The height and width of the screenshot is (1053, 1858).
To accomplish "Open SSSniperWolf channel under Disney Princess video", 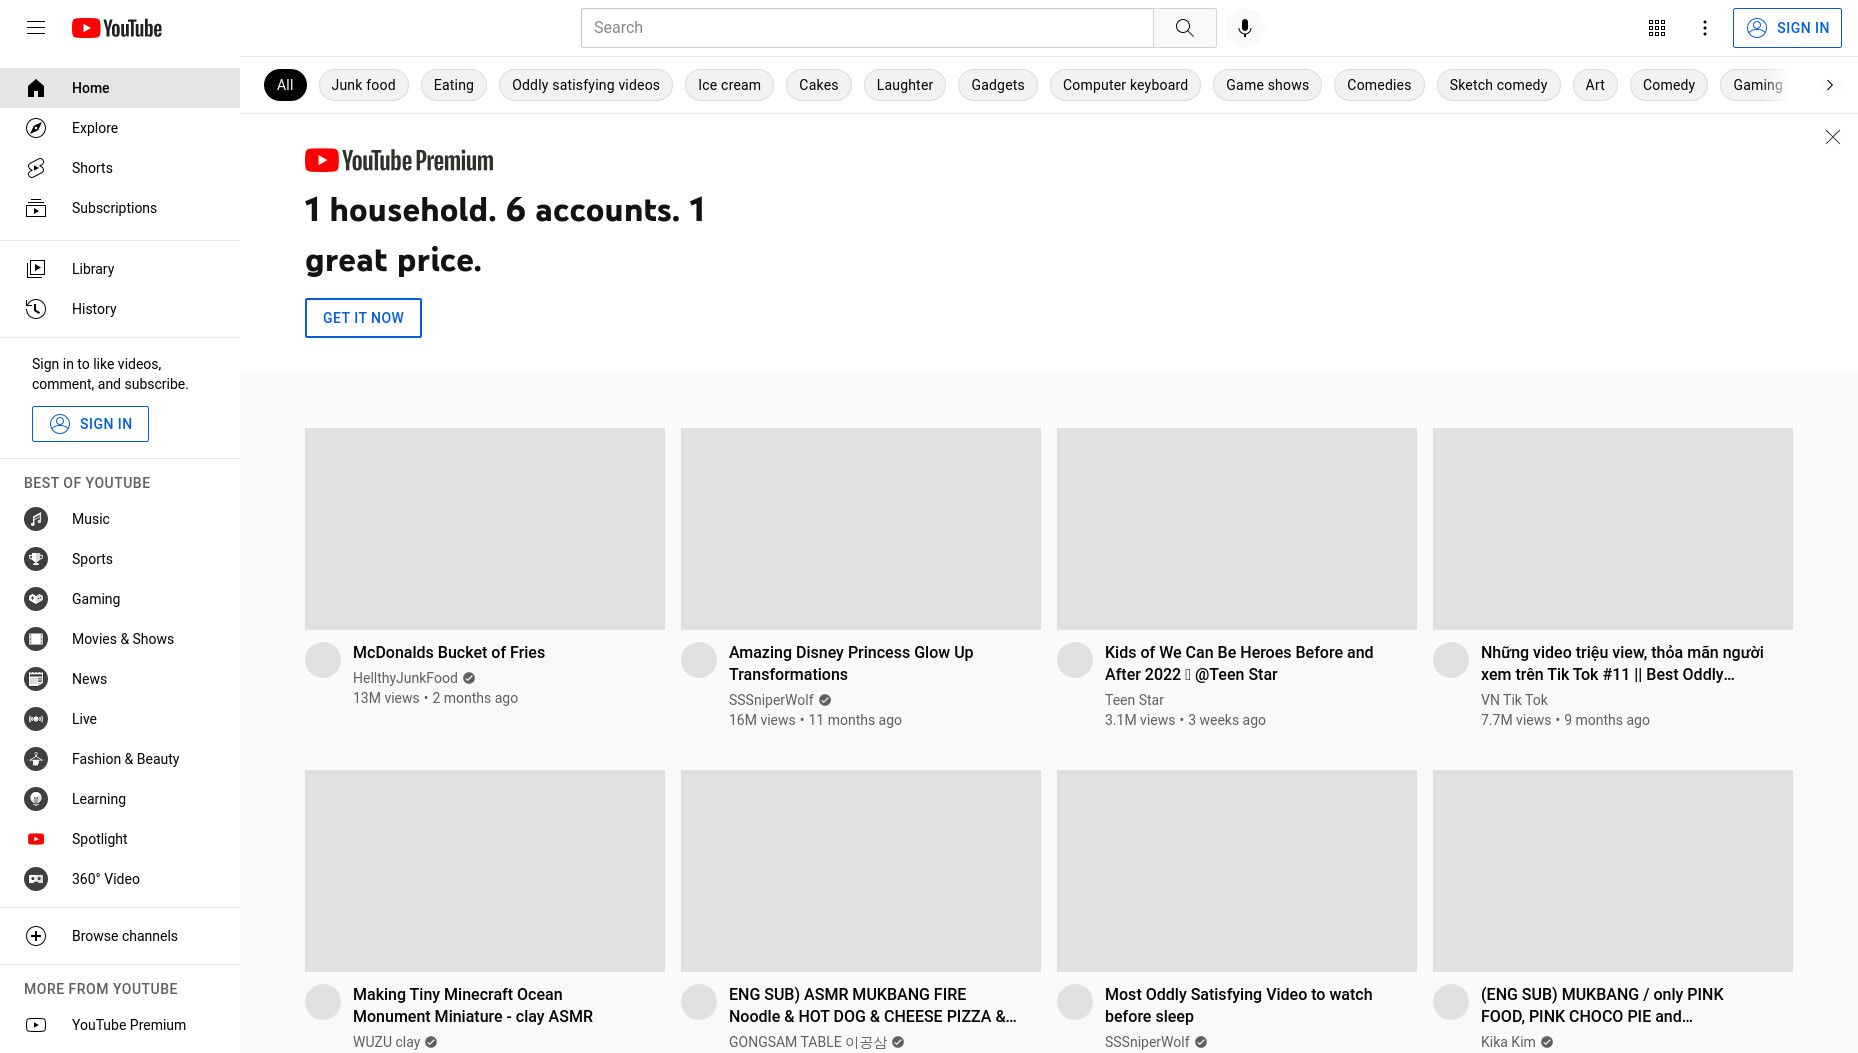I will (x=771, y=700).
